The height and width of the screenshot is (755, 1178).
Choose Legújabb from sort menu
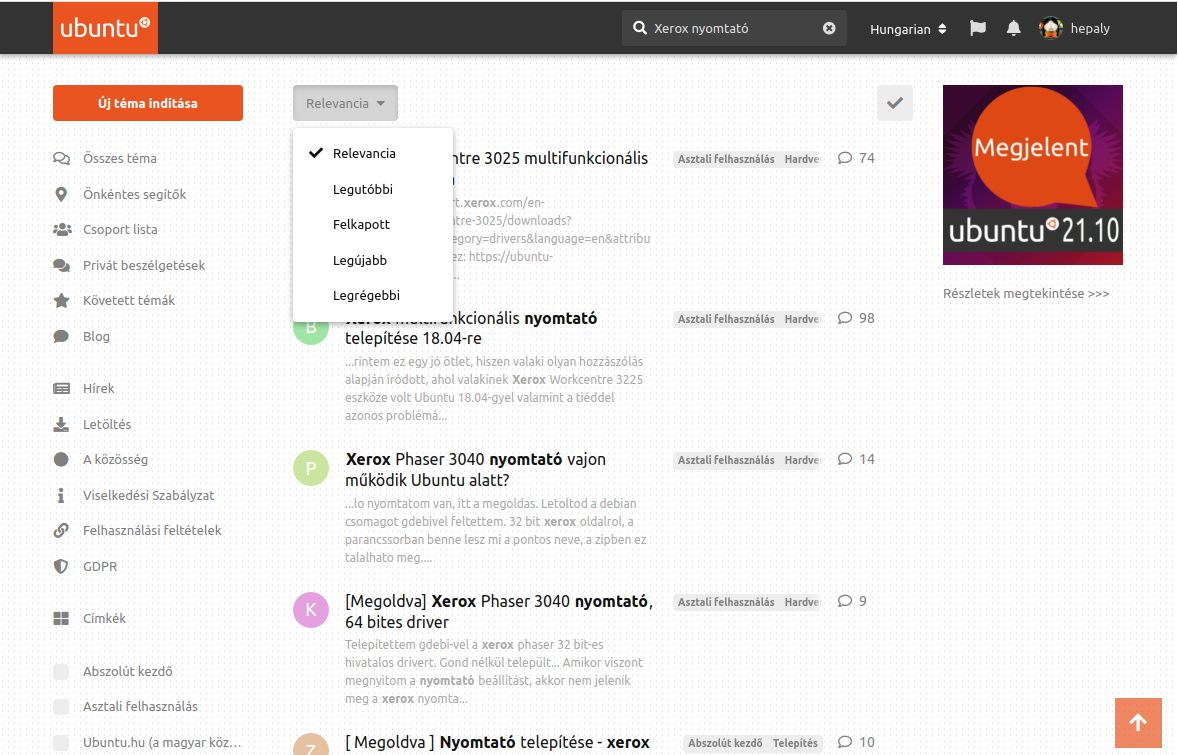(x=360, y=260)
